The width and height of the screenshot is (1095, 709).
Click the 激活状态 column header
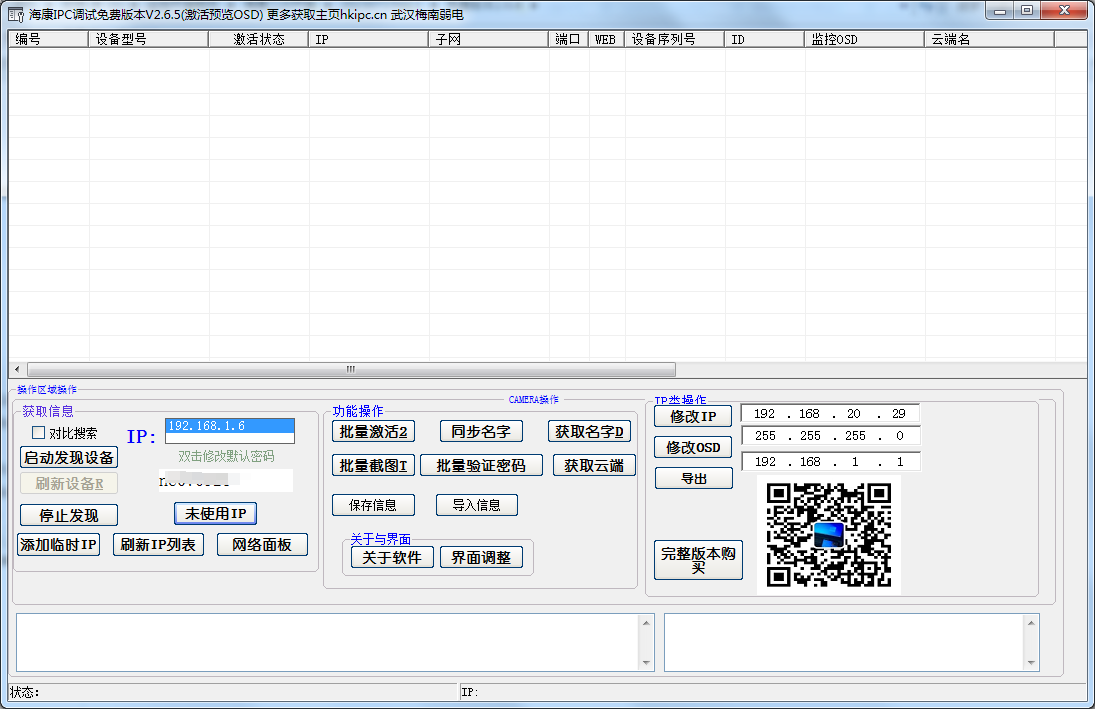[x=259, y=39]
